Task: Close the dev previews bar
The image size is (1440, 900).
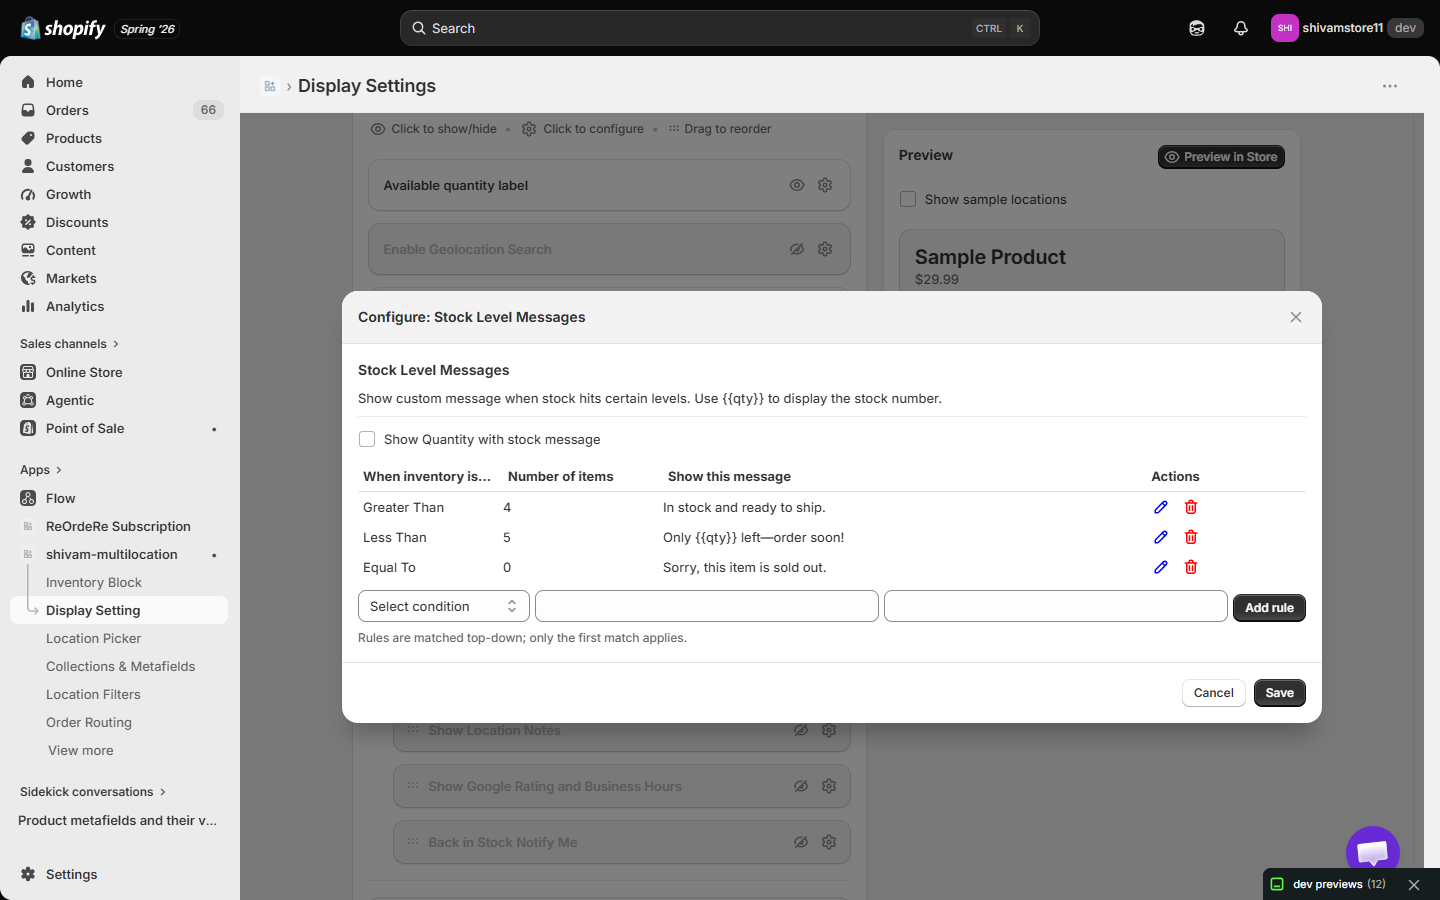Action: pyautogui.click(x=1414, y=885)
